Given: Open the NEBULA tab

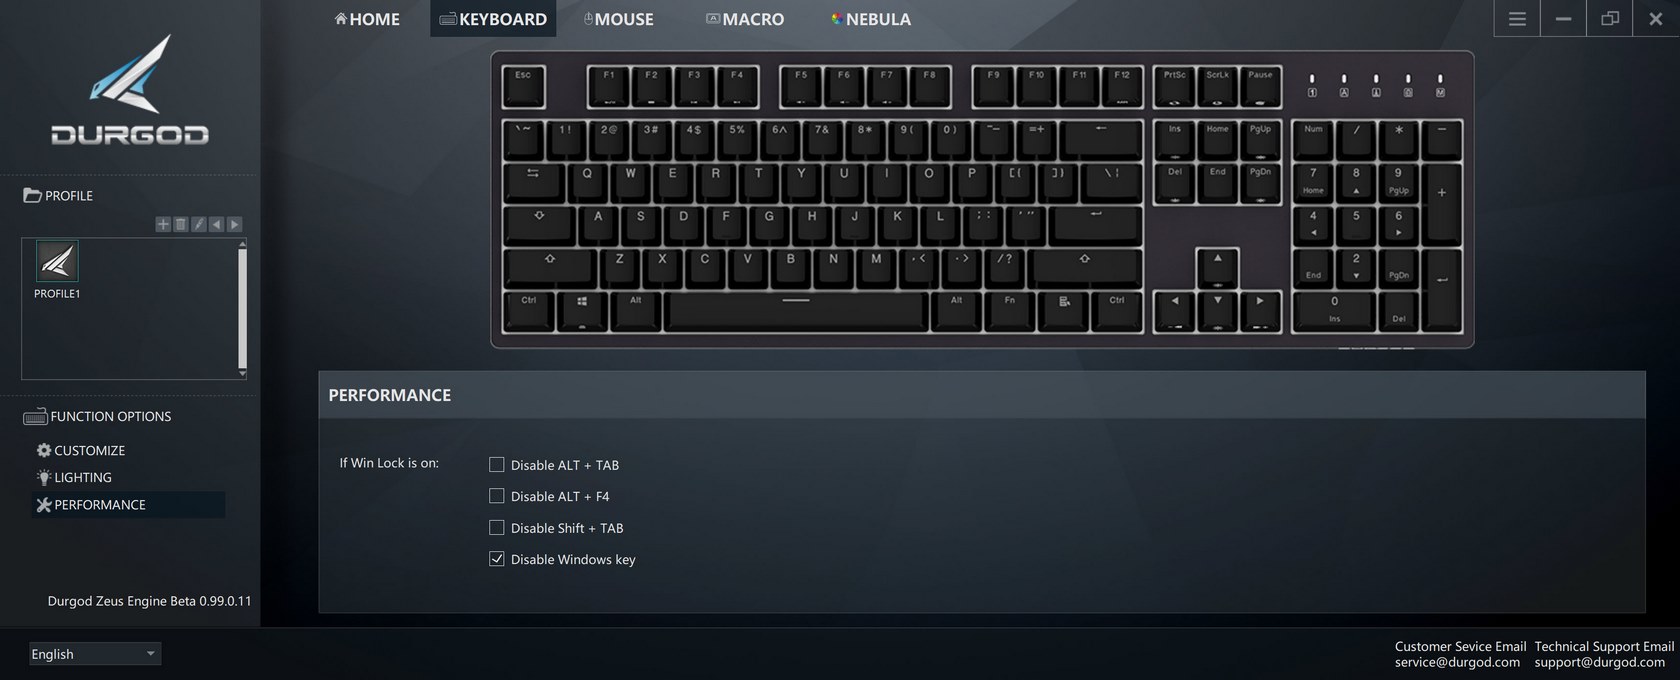Looking at the screenshot, I should tap(871, 19).
